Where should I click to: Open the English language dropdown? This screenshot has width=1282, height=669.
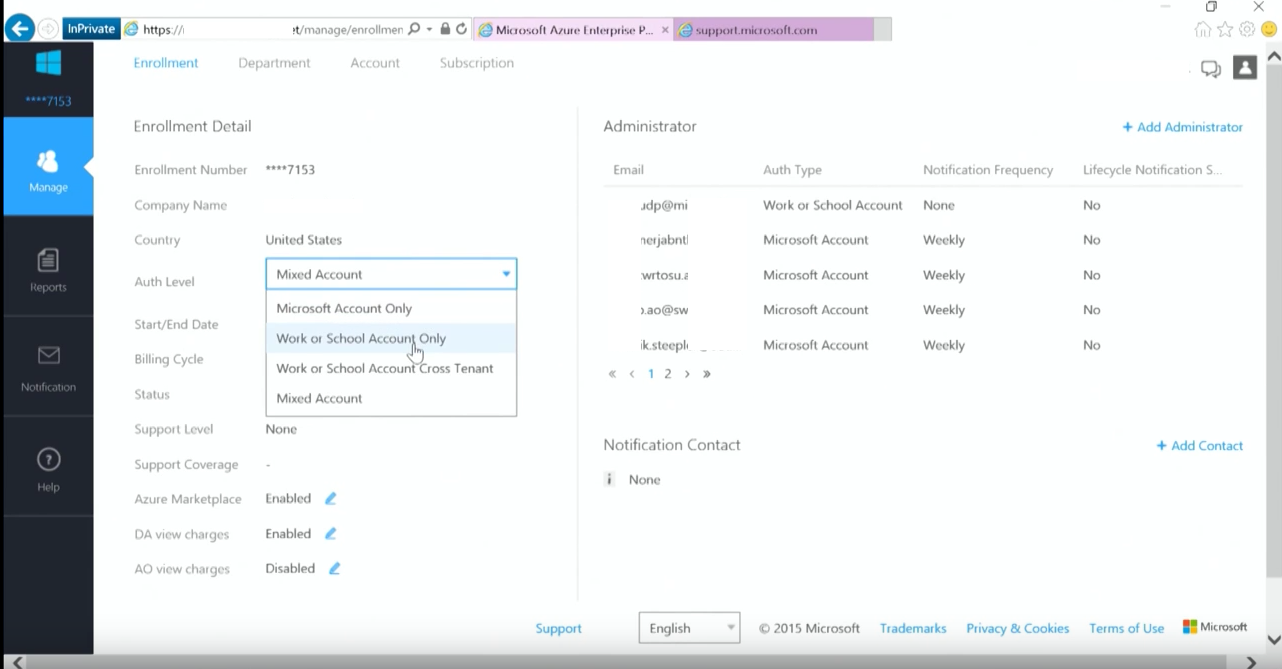[x=689, y=628]
